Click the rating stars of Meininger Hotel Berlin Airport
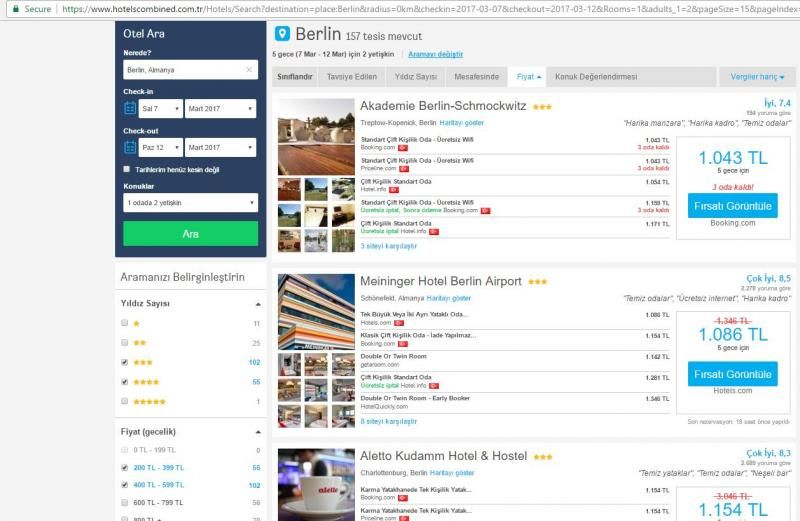 click(x=538, y=282)
